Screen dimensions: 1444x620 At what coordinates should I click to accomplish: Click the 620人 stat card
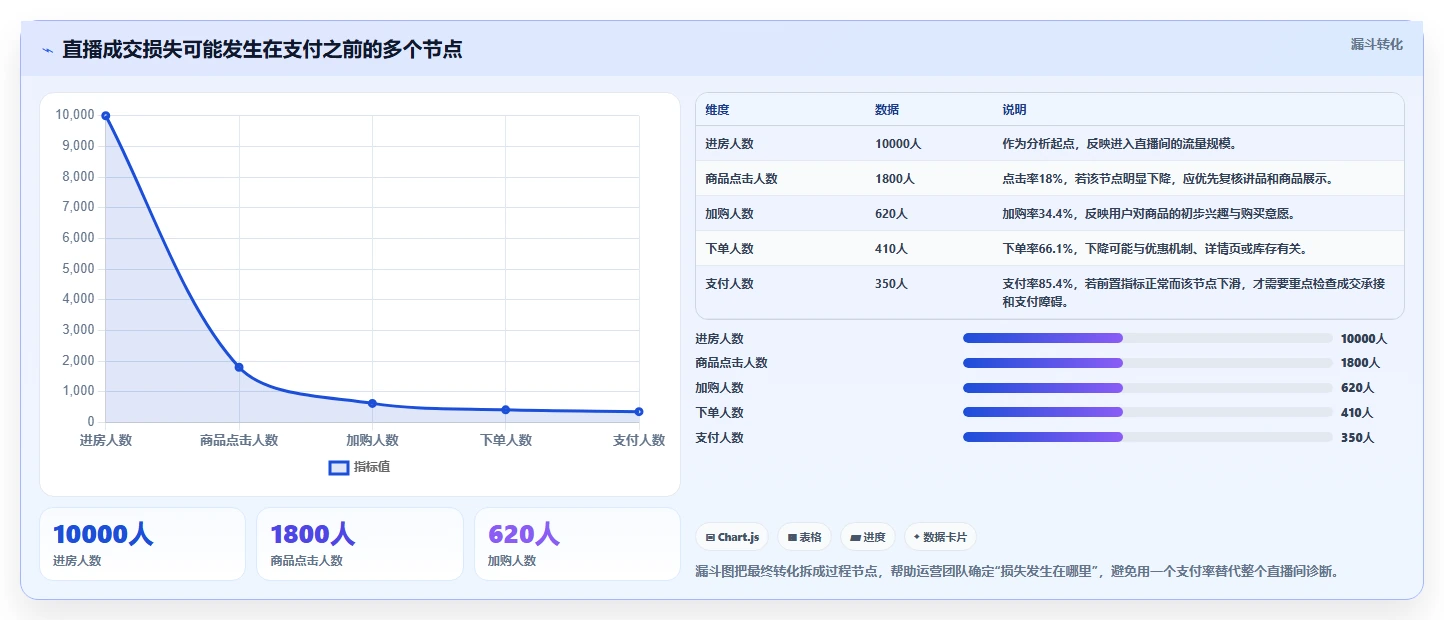click(x=577, y=544)
